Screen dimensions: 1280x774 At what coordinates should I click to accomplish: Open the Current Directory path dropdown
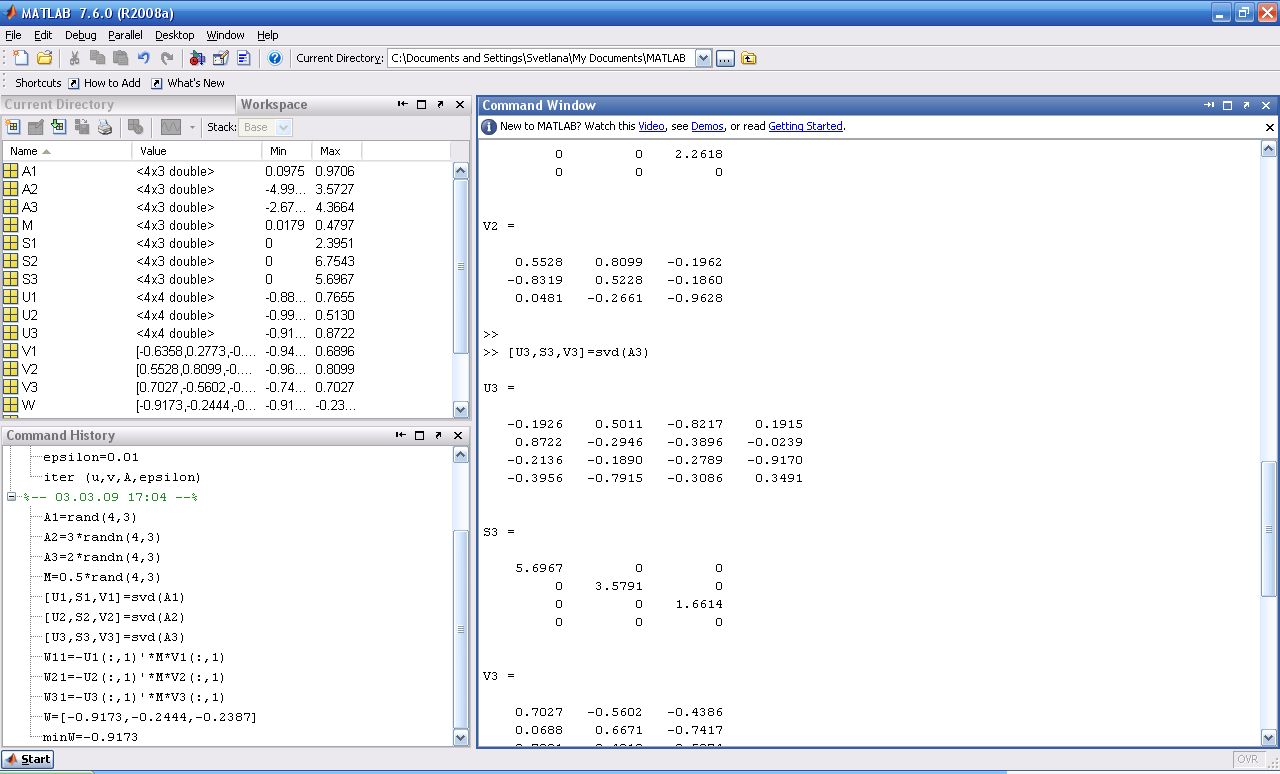703,58
